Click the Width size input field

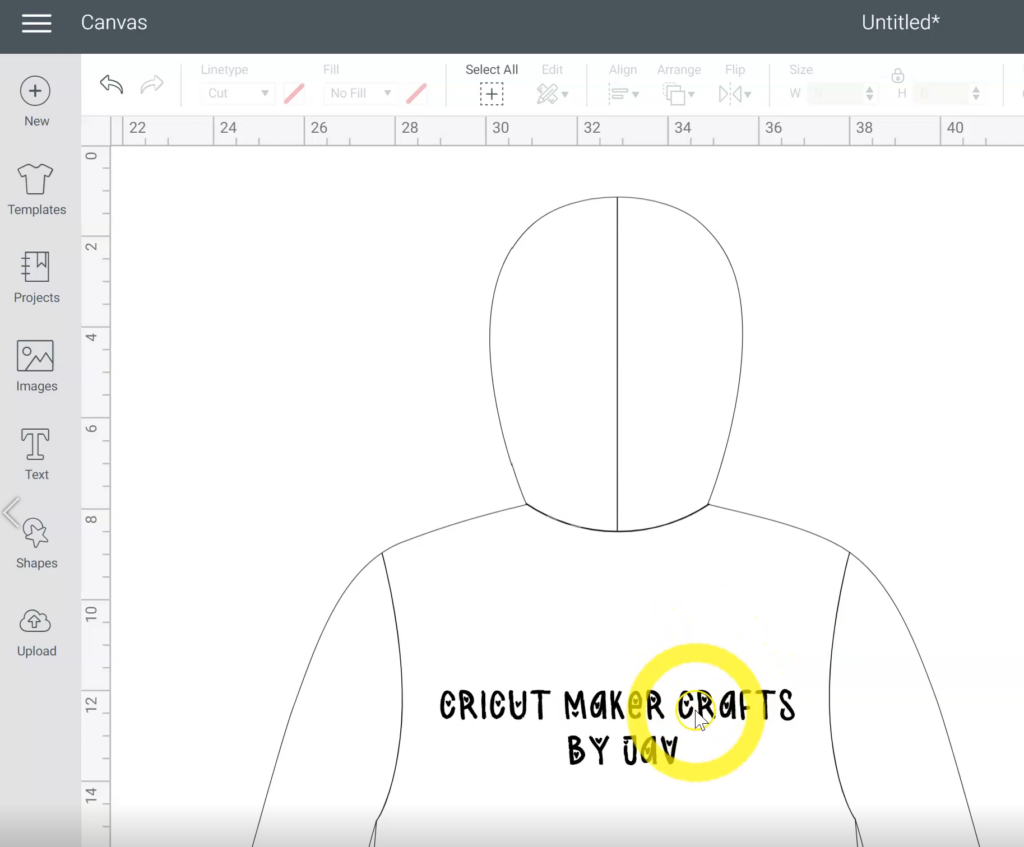(x=835, y=93)
